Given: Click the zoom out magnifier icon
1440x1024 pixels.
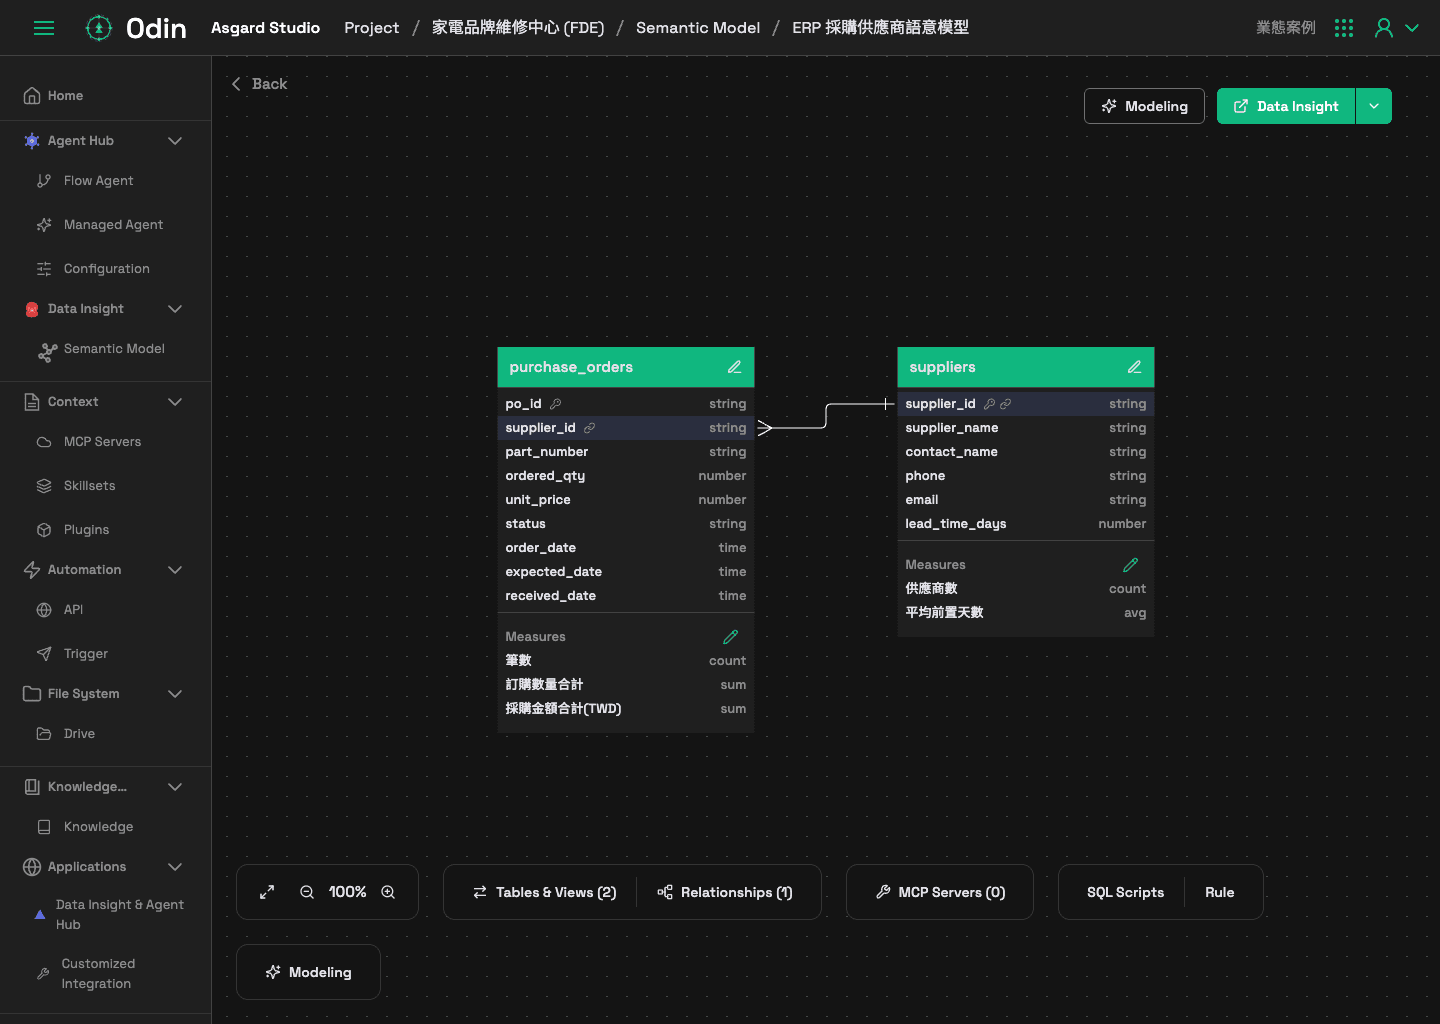Looking at the screenshot, I should pyautogui.click(x=307, y=892).
